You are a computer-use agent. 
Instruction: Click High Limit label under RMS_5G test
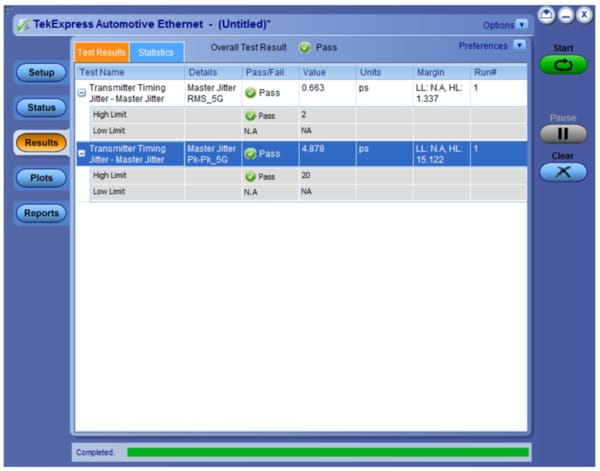[109, 115]
